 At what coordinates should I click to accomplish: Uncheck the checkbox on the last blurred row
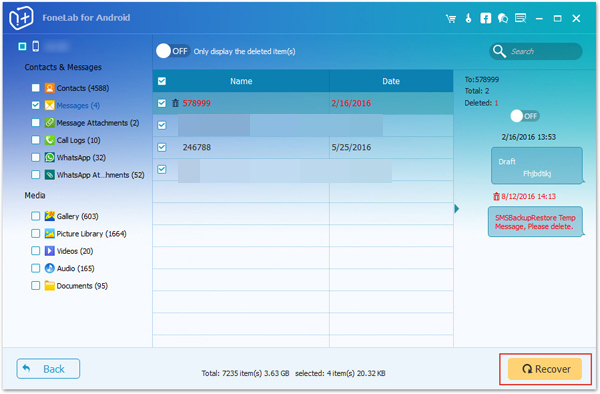pyautogui.click(x=162, y=169)
